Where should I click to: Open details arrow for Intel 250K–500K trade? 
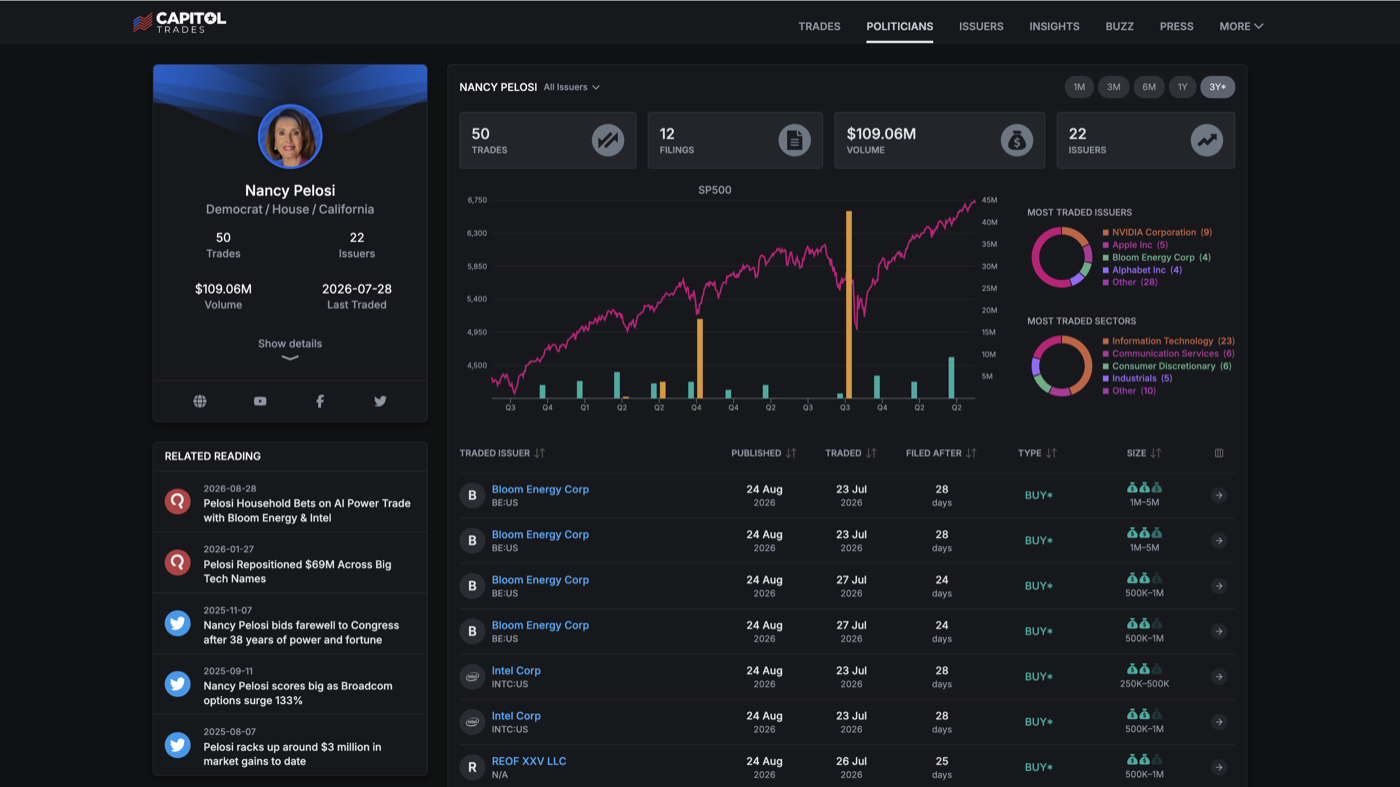pos(1219,677)
